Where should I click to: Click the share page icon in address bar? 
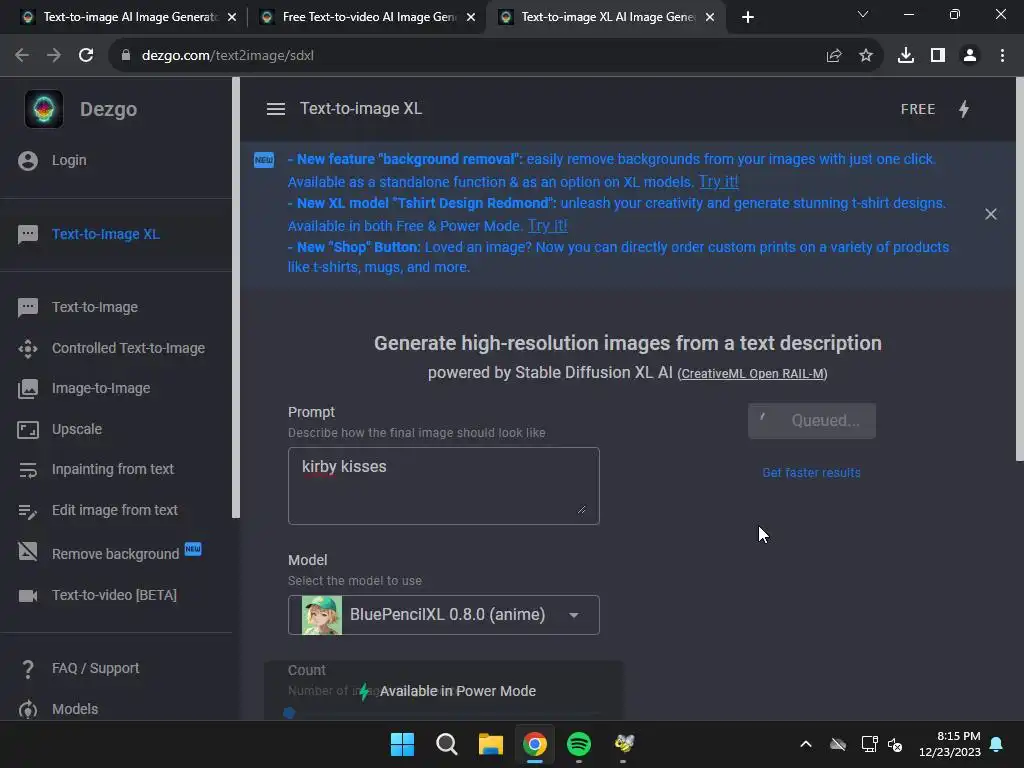(834, 56)
